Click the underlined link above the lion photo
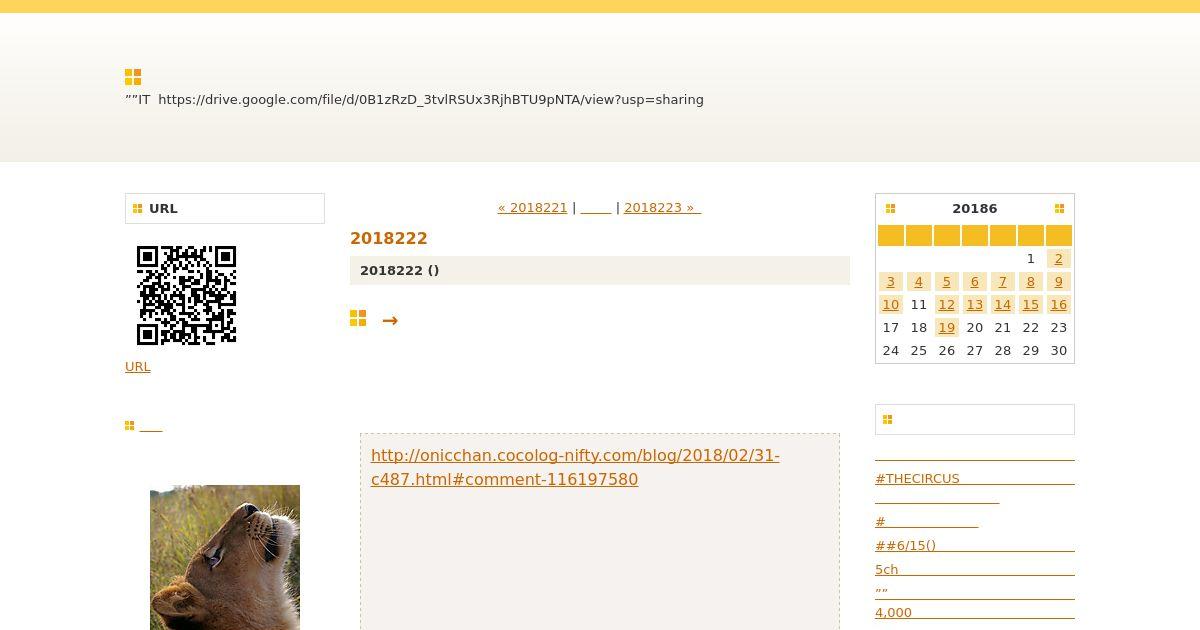 [x=151, y=427]
